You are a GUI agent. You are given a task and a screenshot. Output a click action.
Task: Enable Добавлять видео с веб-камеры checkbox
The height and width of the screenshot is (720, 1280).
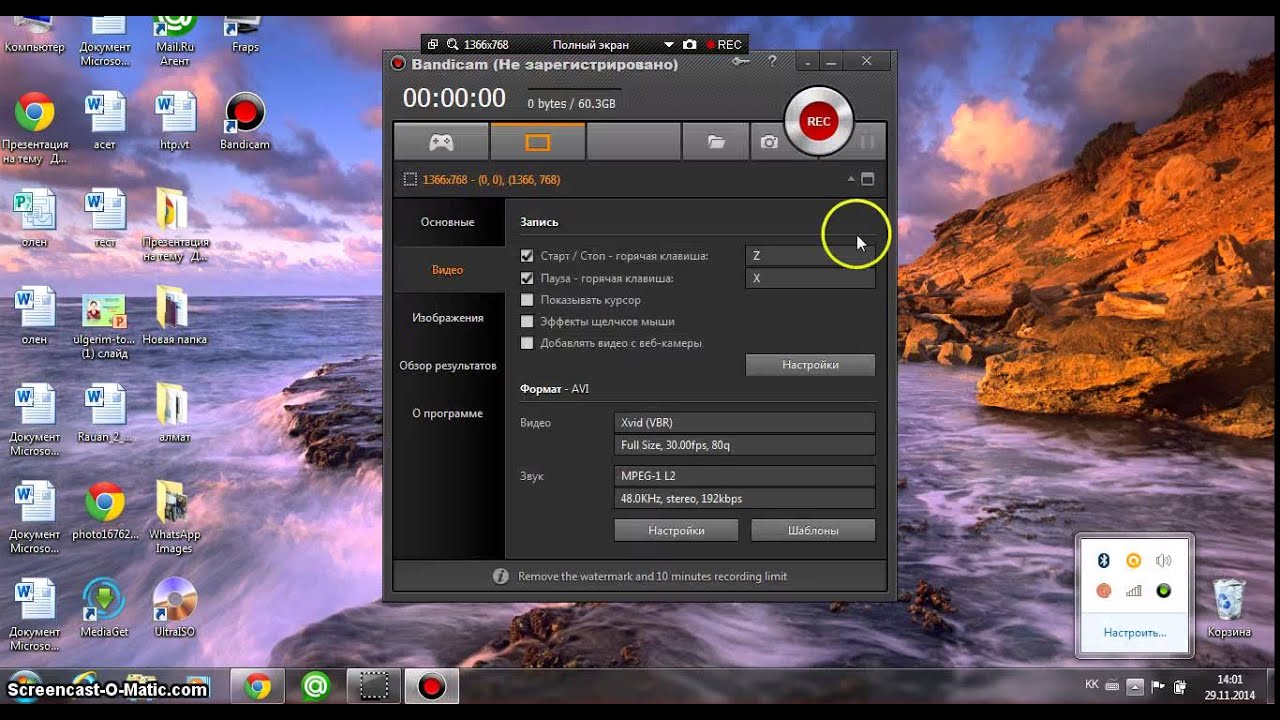pos(527,343)
